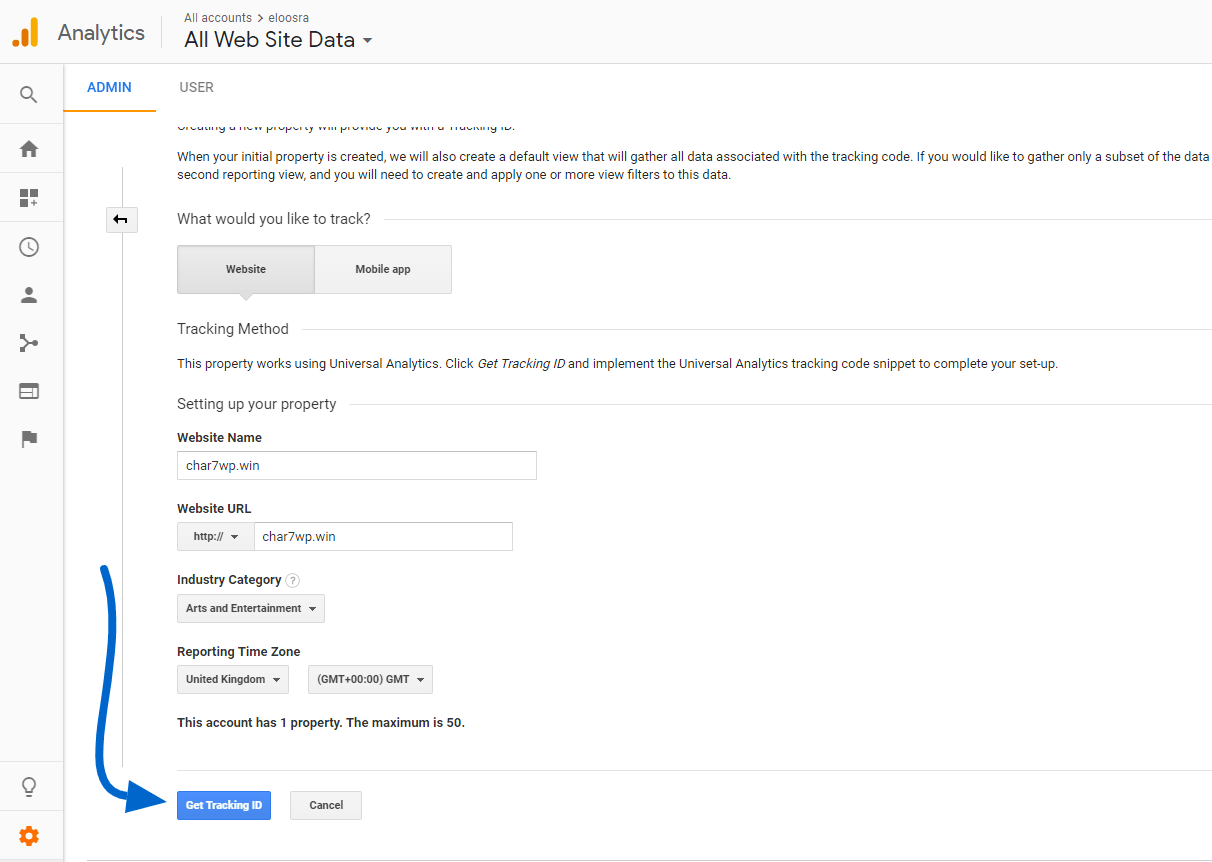Viewport: 1212px width, 862px height.
Task: Open the http:// protocol dropdown
Action: tap(214, 536)
